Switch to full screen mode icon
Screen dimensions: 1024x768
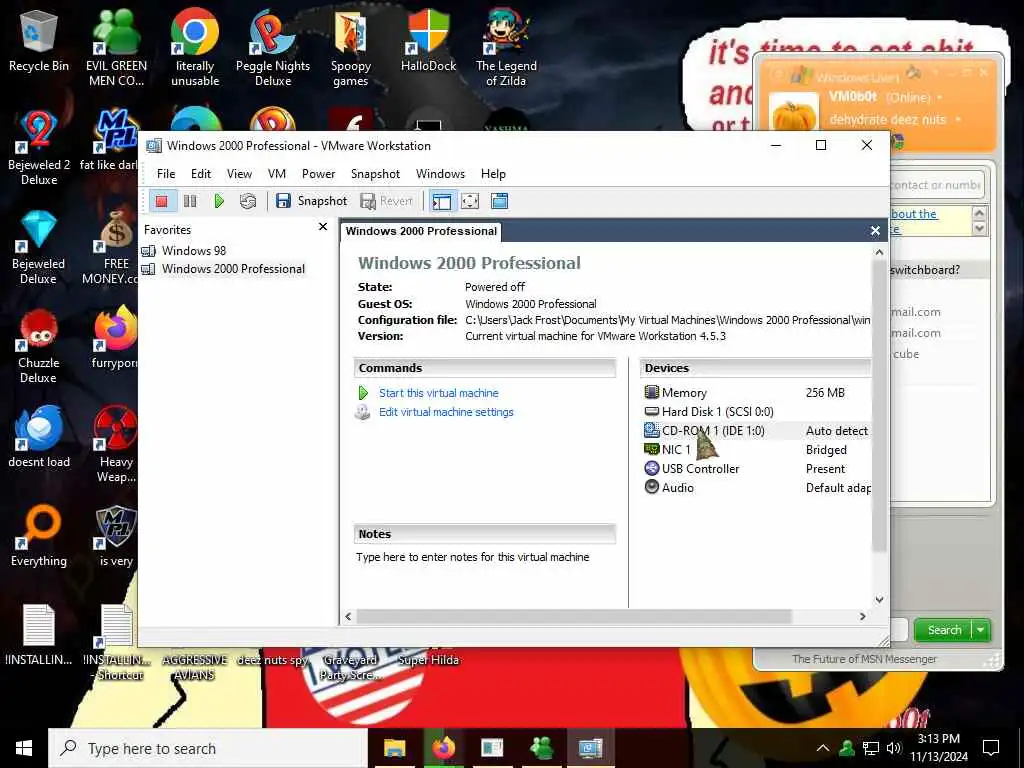coord(470,201)
